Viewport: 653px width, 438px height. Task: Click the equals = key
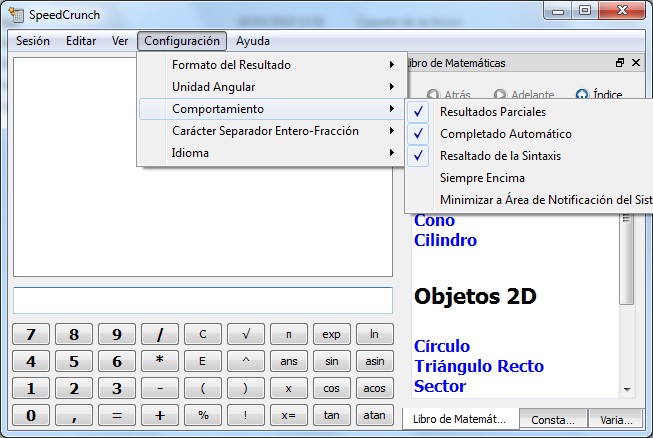coord(117,415)
